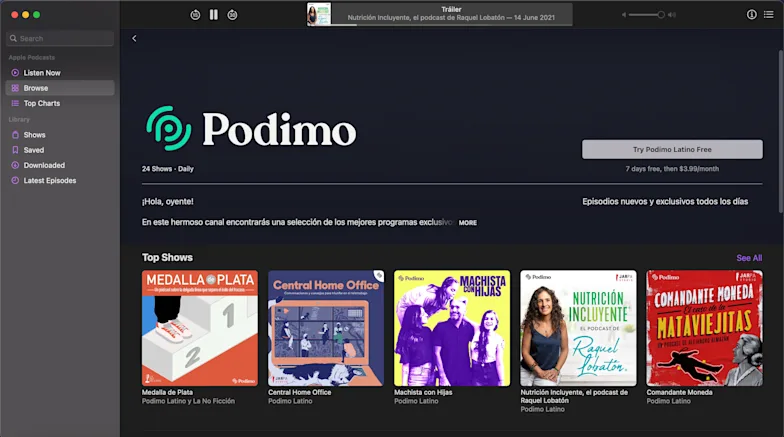Viewport: 784px width, 437px height.
Task: Open the episode info button
Action: [752, 14]
